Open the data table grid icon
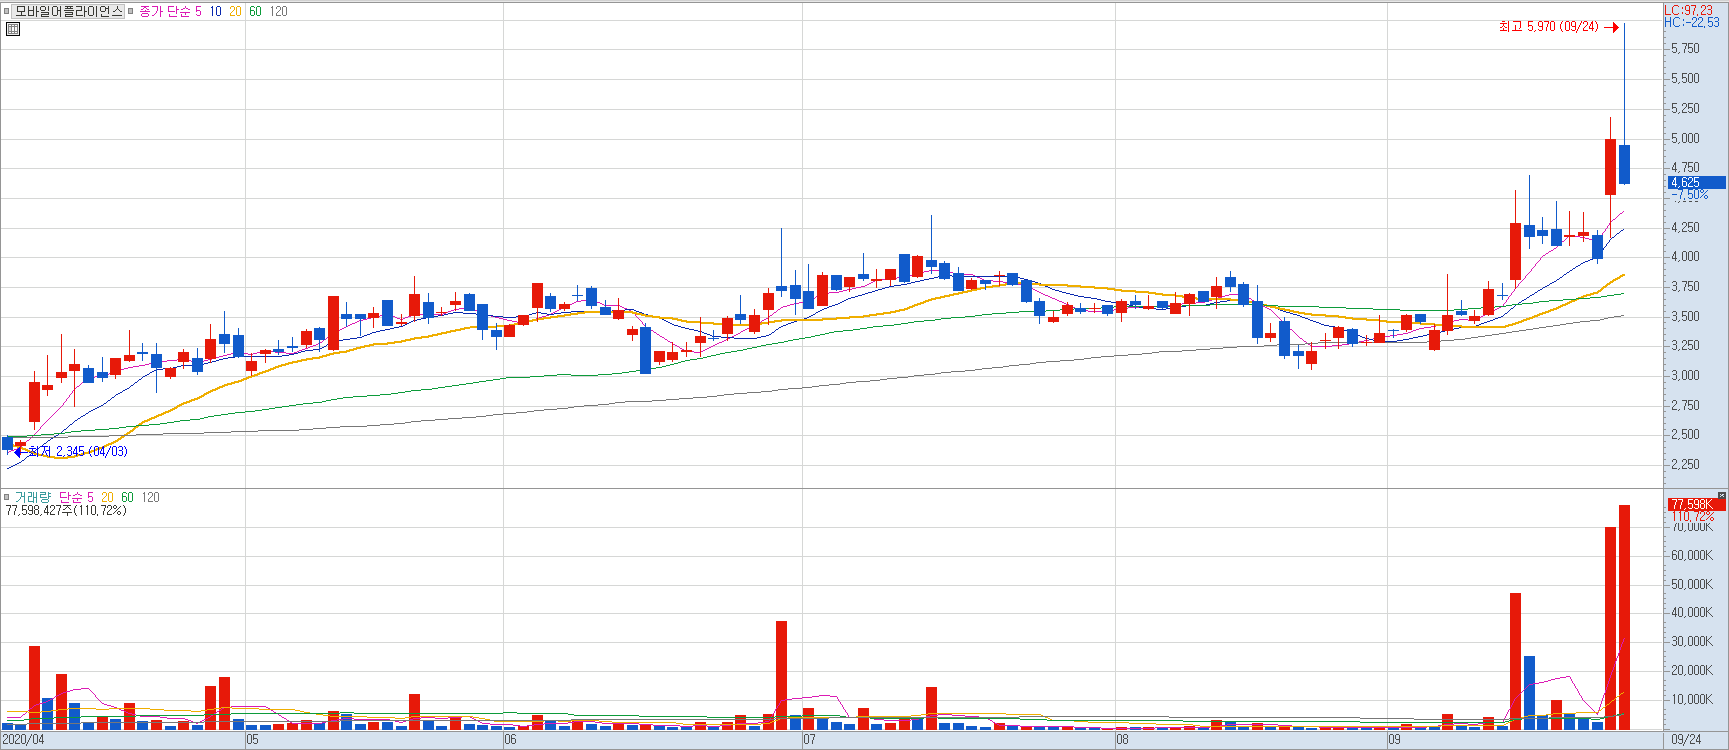 pyautogui.click(x=13, y=29)
